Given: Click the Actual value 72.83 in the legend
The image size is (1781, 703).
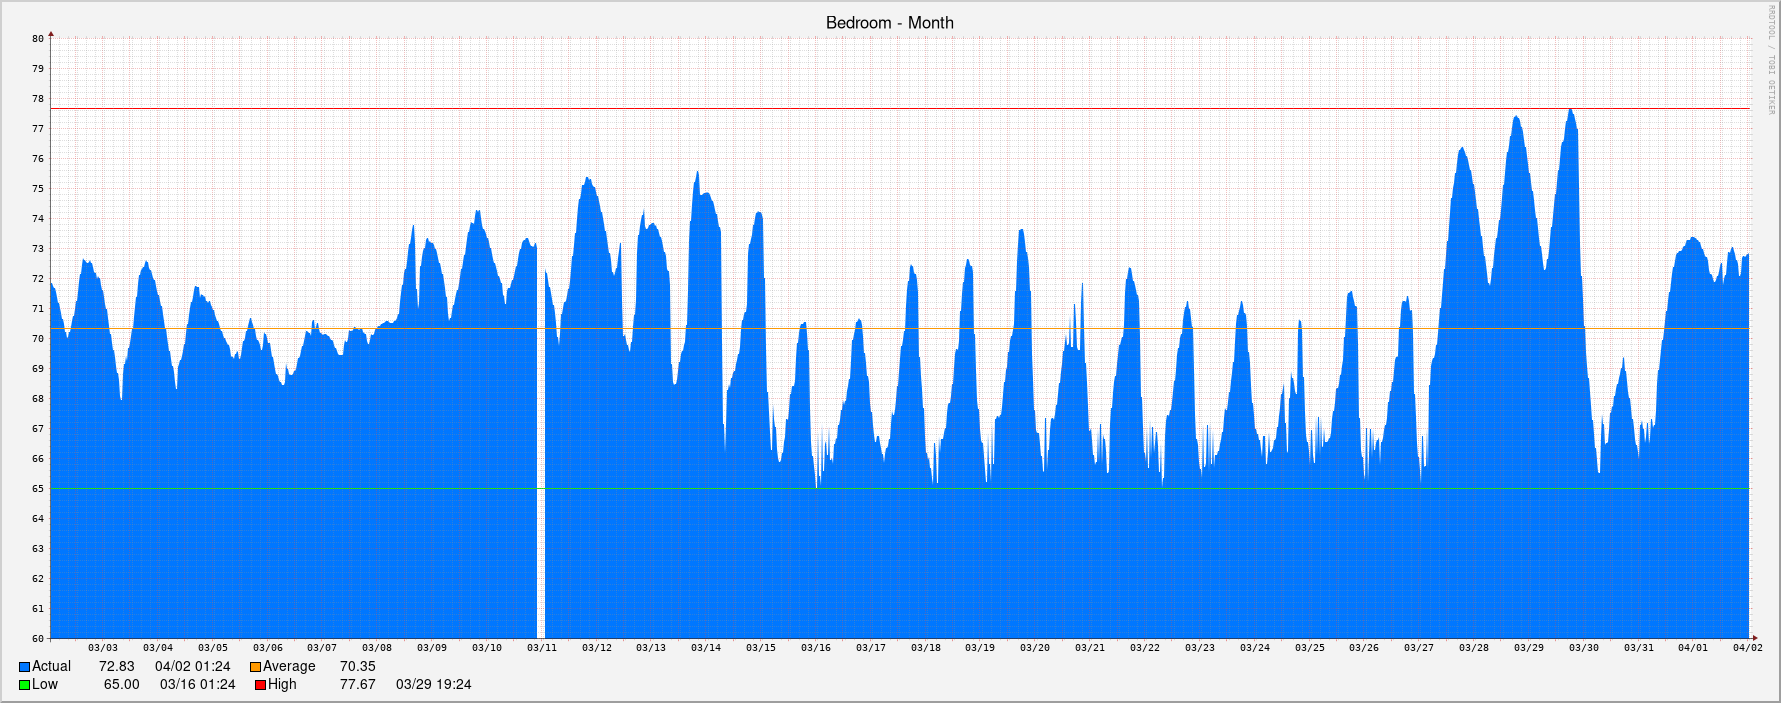Looking at the screenshot, I should [x=116, y=667].
